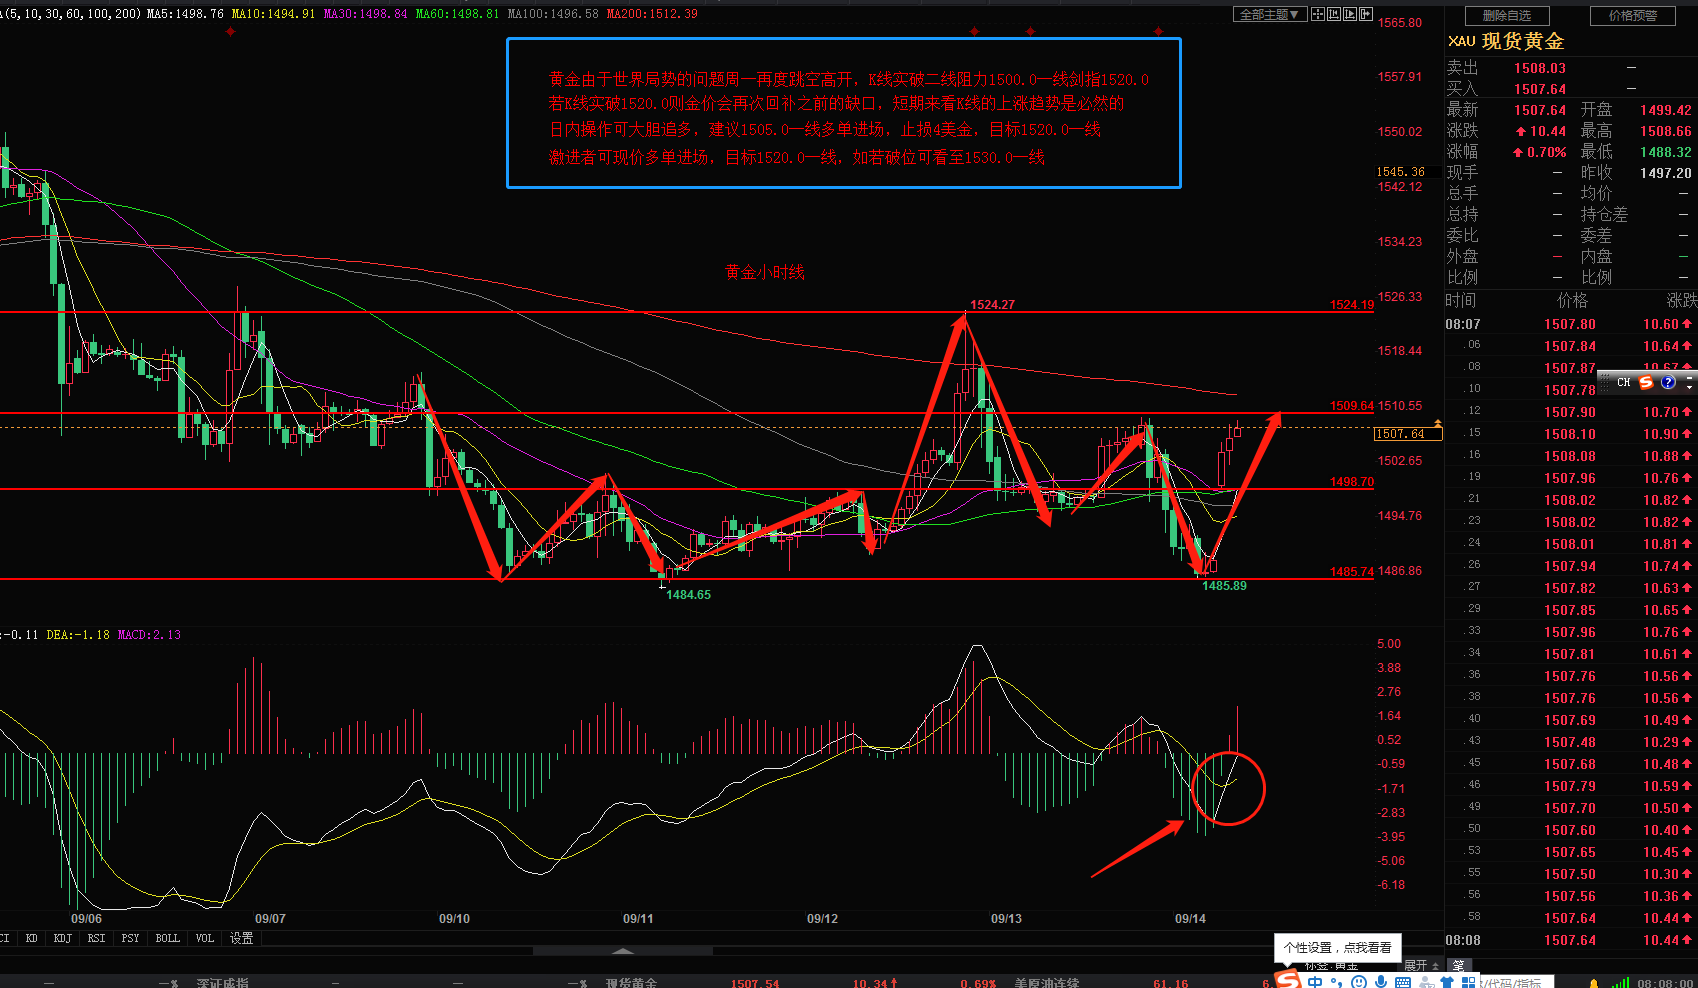The height and width of the screenshot is (988, 1698).
Task: Switch to the VOL indicator tab
Action: point(204,938)
